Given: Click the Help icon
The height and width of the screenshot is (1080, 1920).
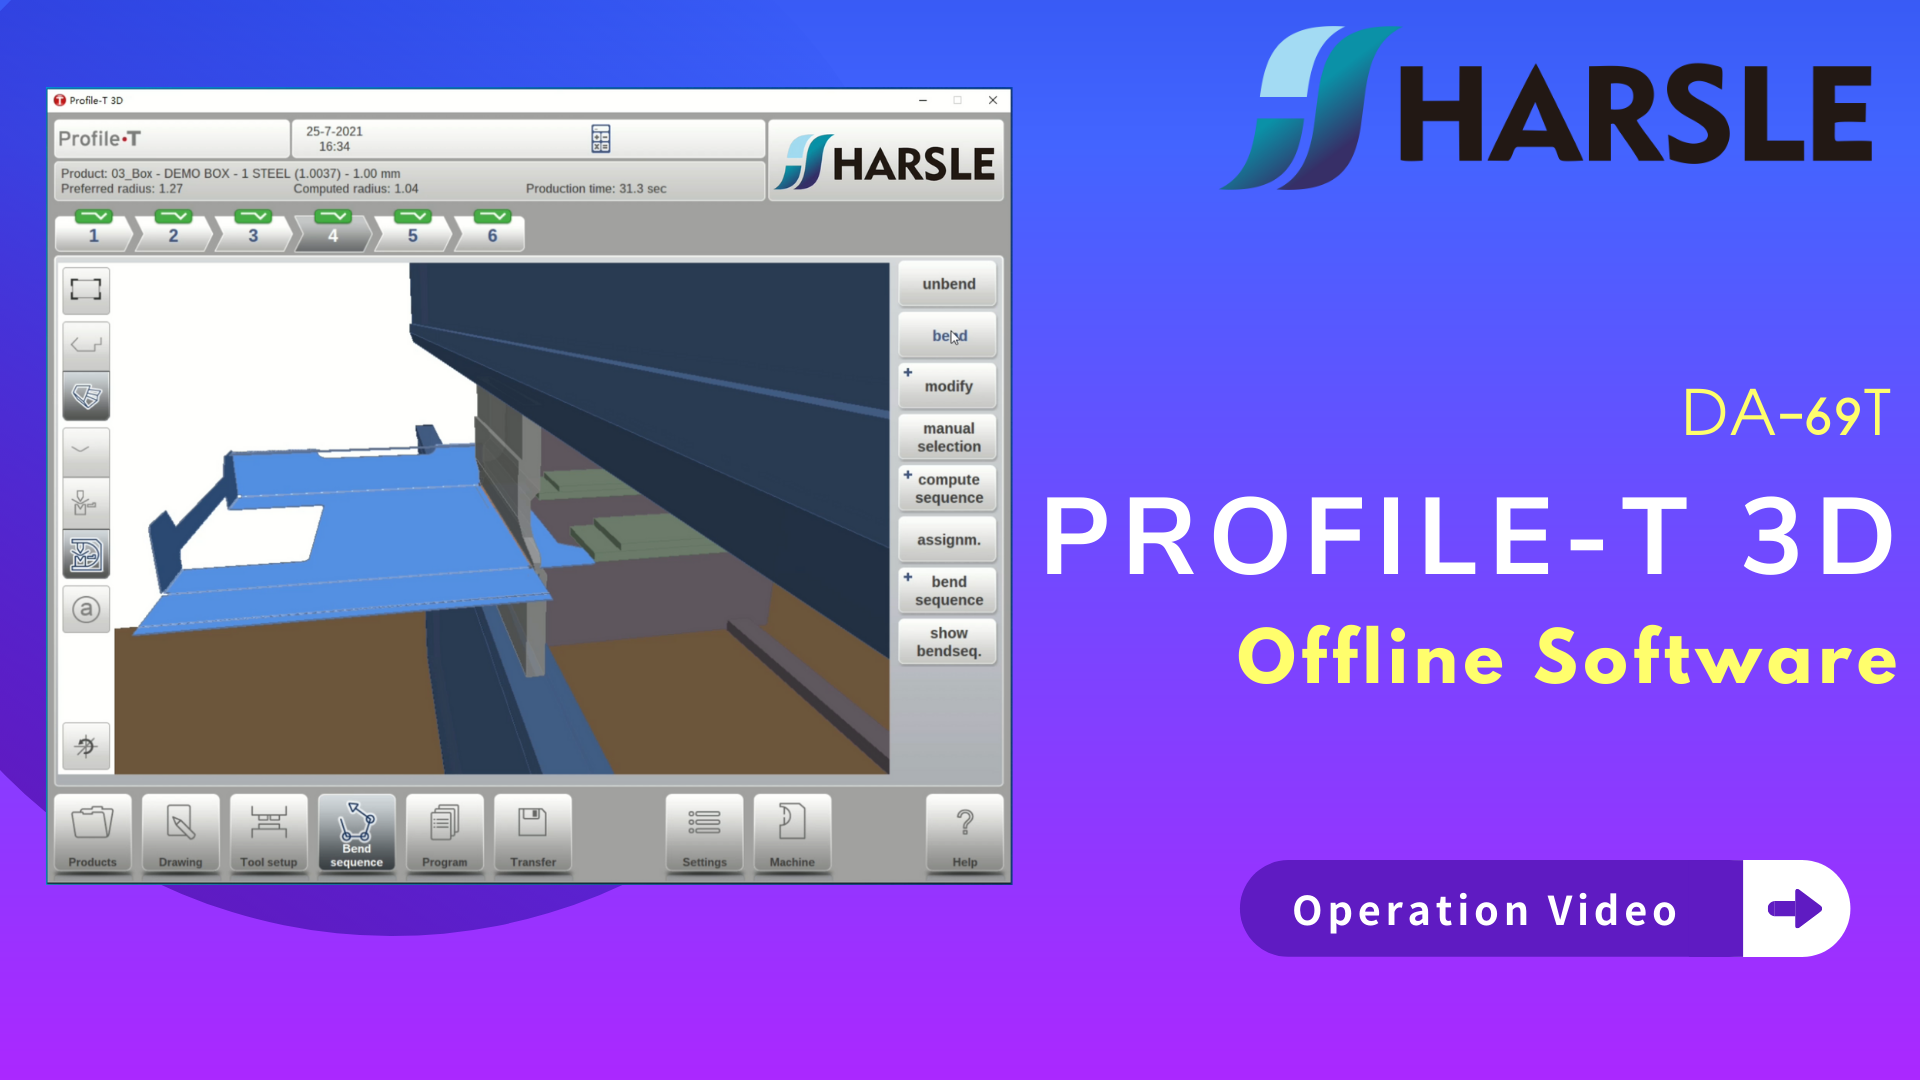Looking at the screenshot, I should tap(964, 833).
